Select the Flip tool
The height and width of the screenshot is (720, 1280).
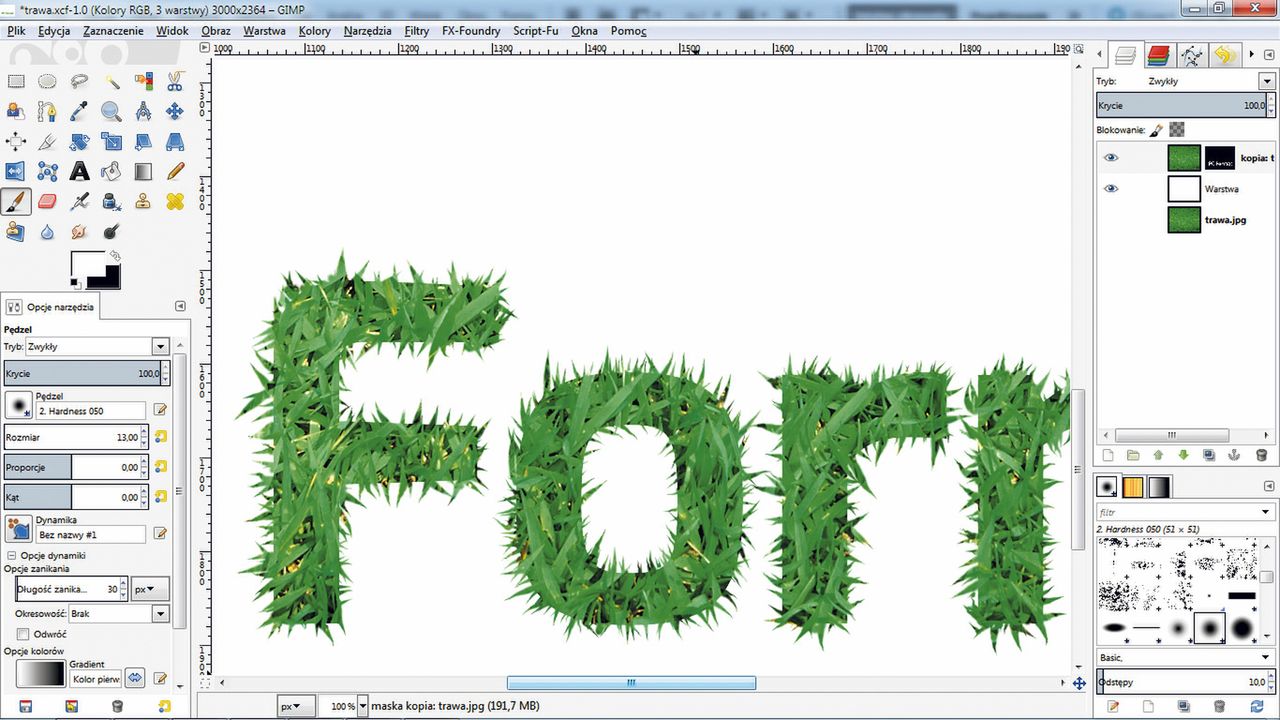coord(16,172)
